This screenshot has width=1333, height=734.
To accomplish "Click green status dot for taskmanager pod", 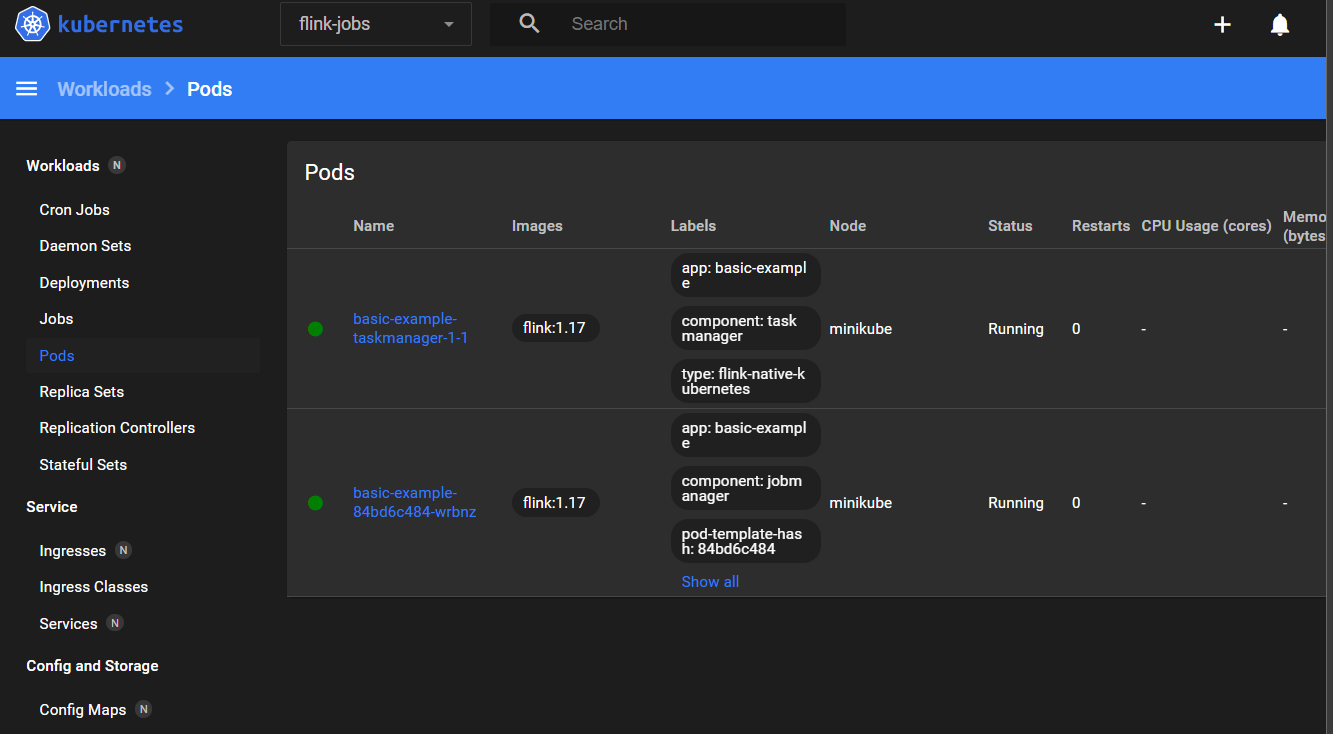I will (316, 329).
